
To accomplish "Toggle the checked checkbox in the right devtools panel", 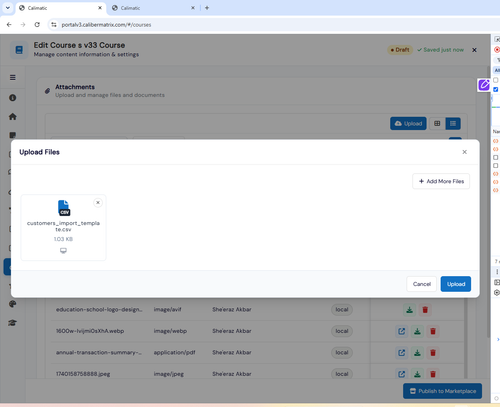I will tap(496, 89).
